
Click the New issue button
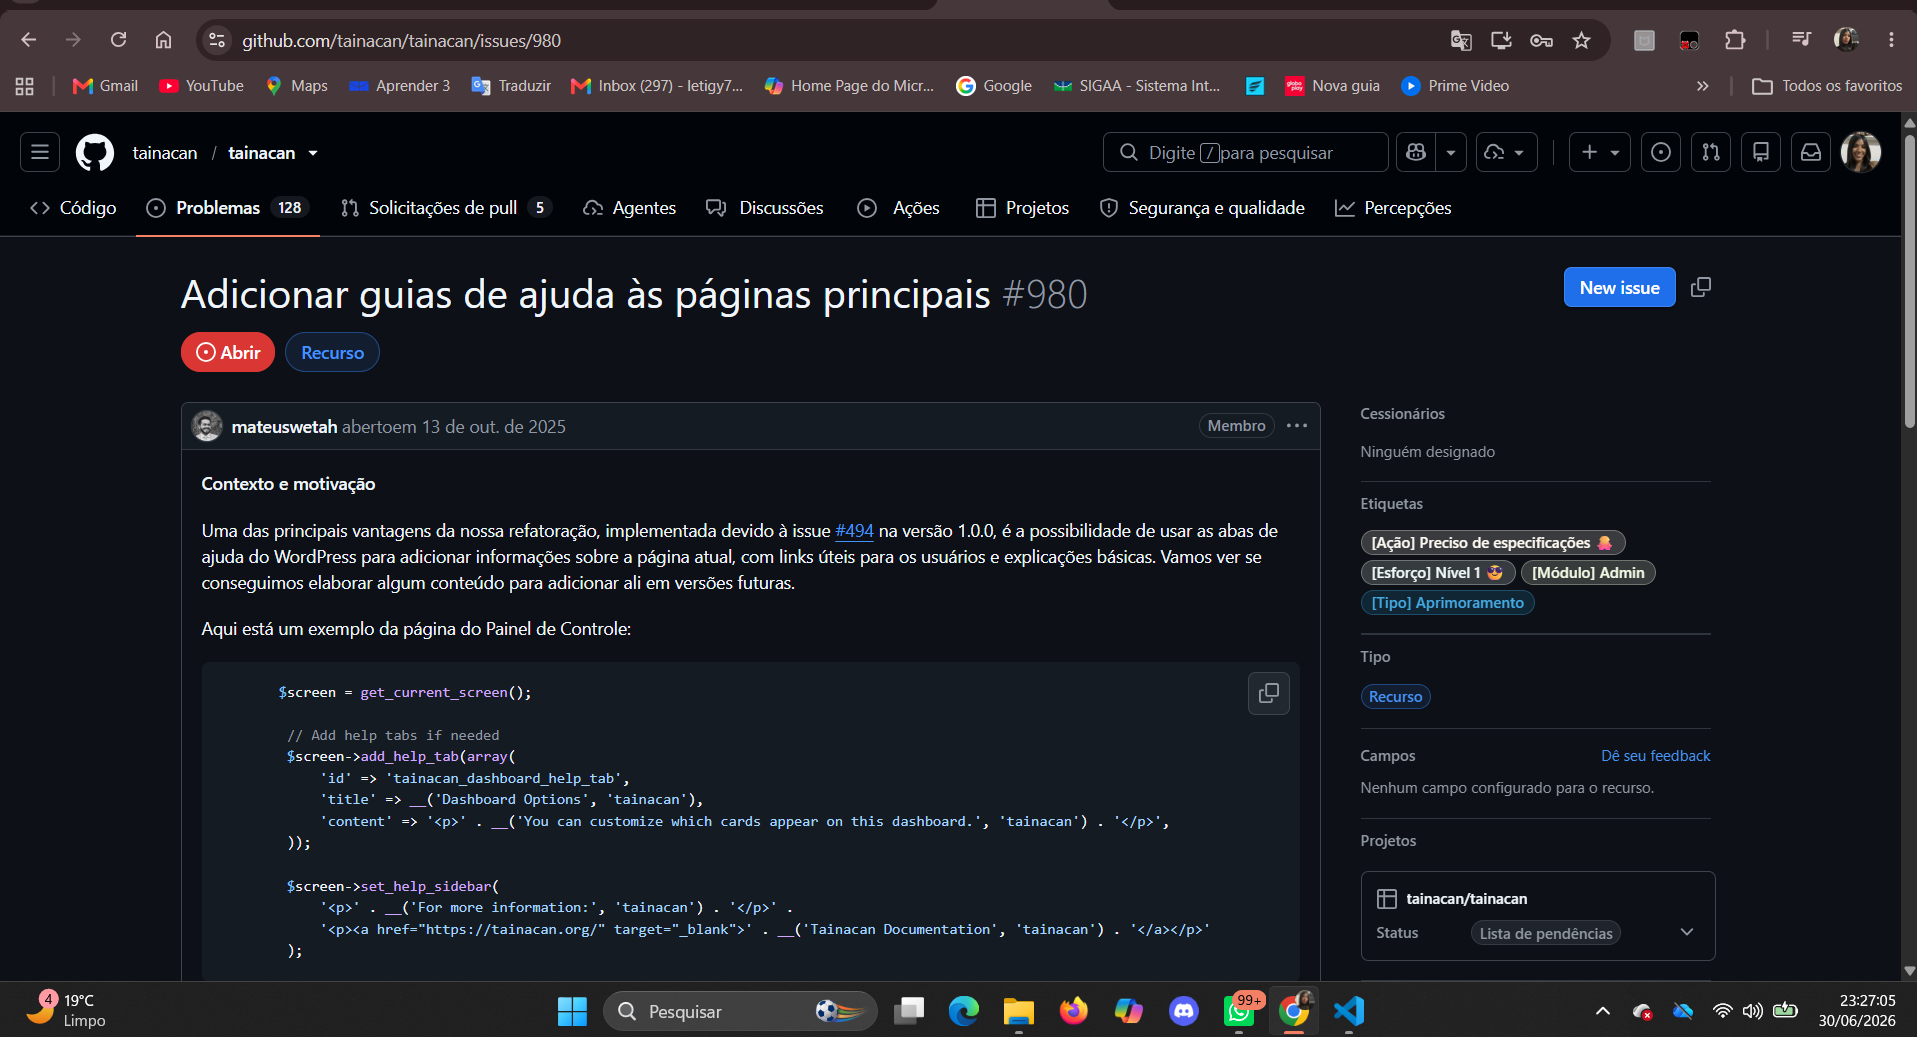(x=1619, y=288)
